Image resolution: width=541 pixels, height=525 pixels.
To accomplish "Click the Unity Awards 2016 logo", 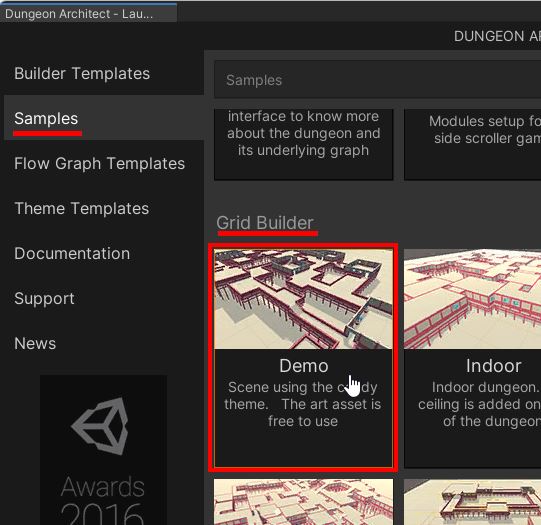I will point(103,450).
